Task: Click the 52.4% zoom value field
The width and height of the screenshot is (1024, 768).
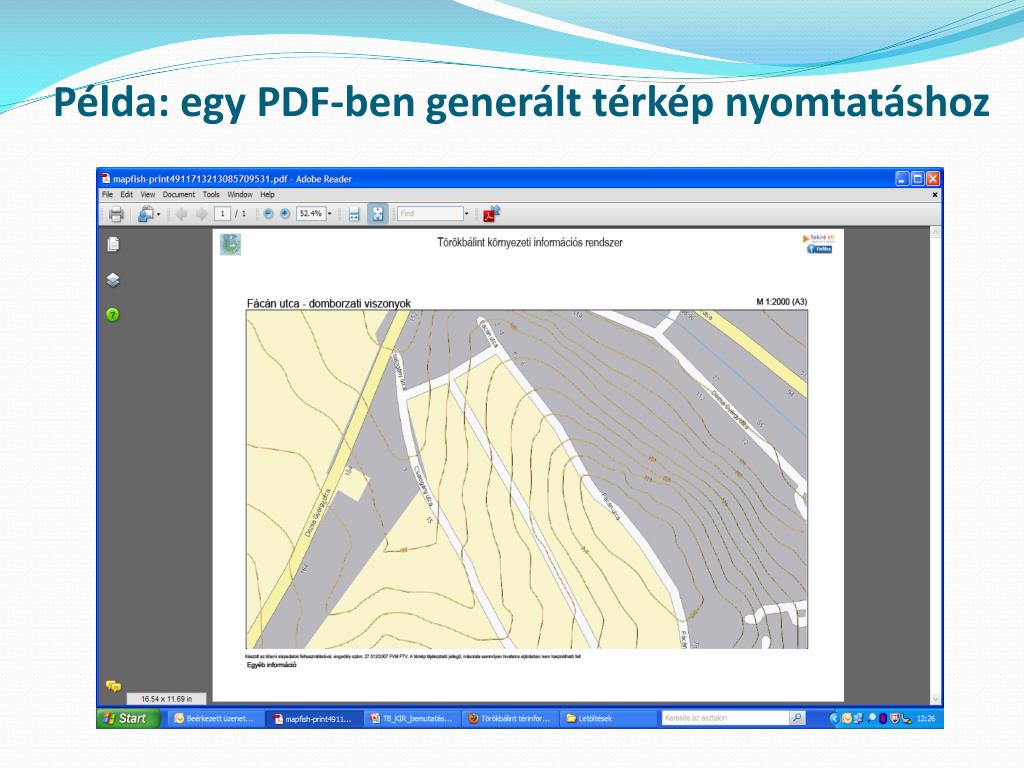Action: click(311, 214)
